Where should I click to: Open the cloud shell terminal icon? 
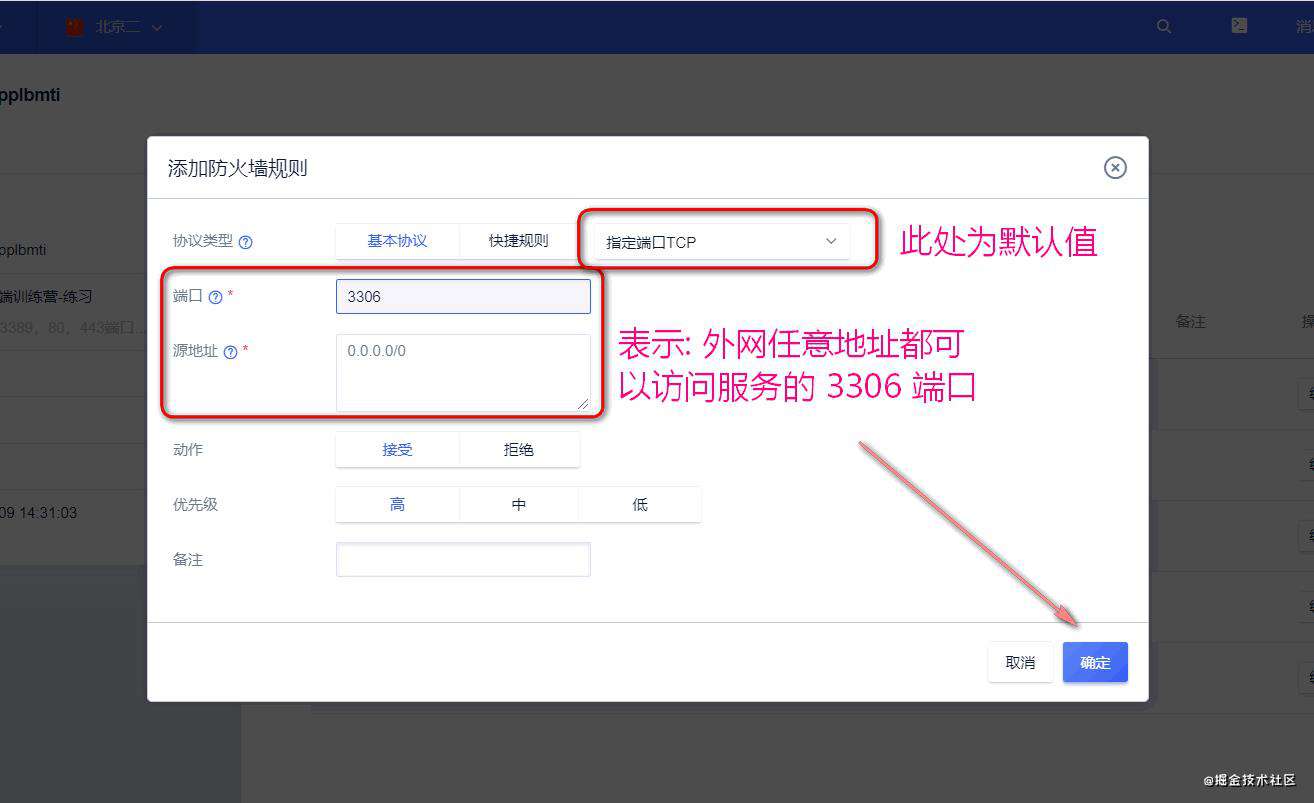coord(1239,26)
